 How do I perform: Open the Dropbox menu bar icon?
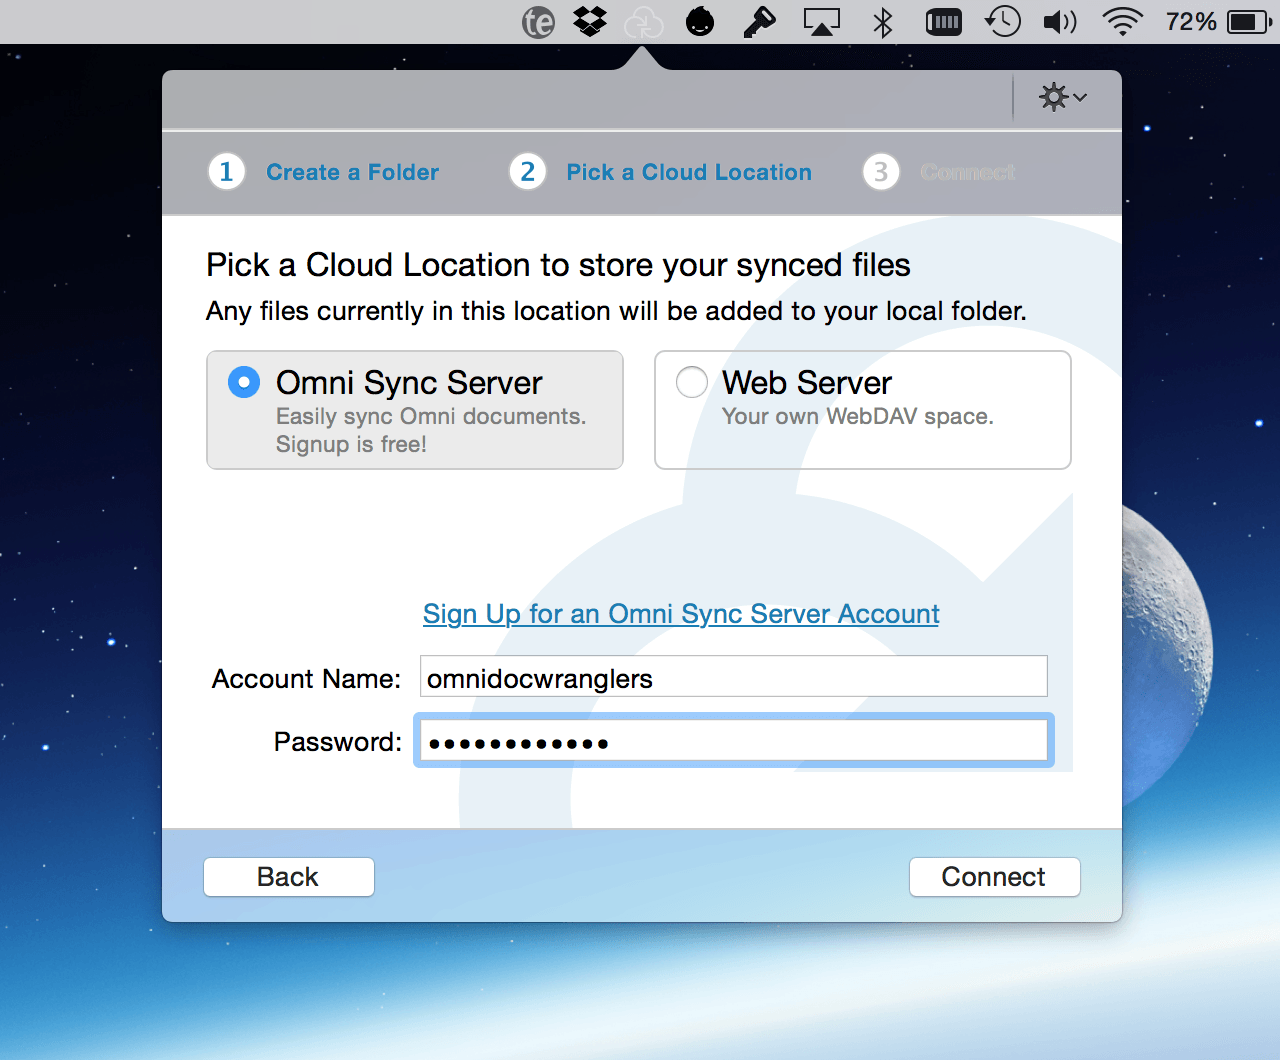pyautogui.click(x=590, y=22)
